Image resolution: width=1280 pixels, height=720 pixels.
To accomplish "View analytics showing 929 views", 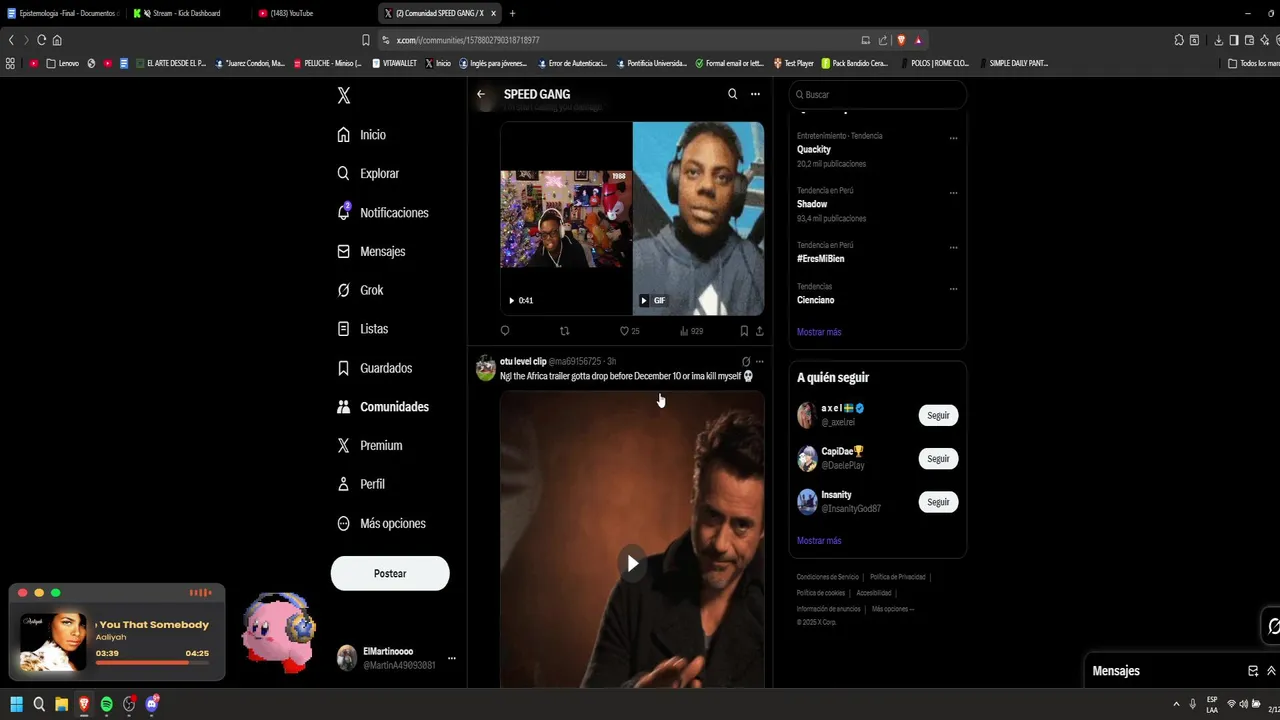I will click(x=691, y=331).
